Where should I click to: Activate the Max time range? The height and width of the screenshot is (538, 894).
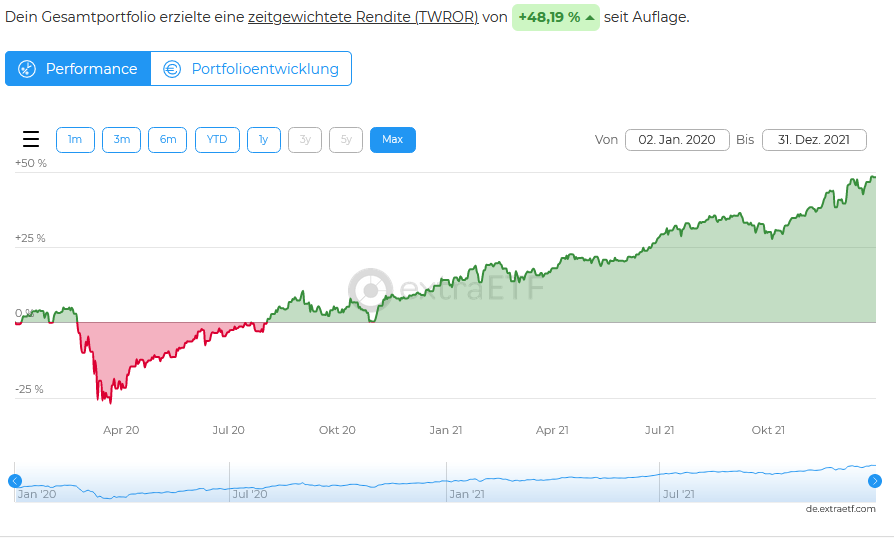tap(392, 140)
